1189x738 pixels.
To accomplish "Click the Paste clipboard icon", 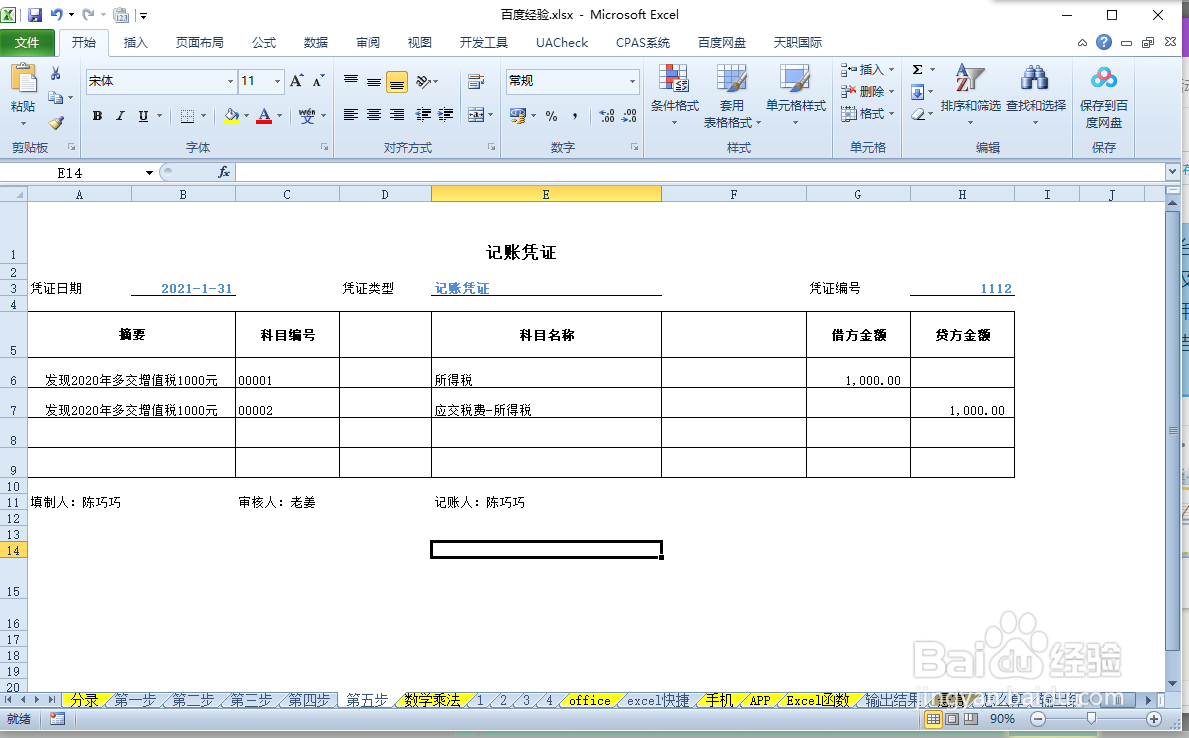I will pyautogui.click(x=24, y=80).
